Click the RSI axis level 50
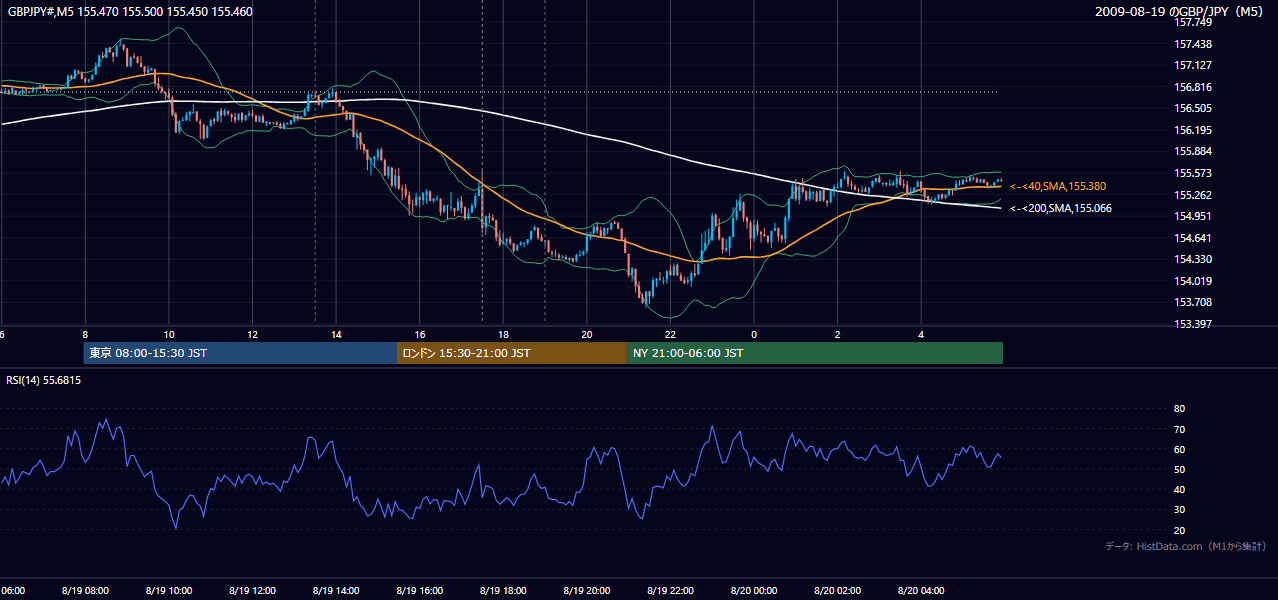Screen dimensions: 1278x600 coord(1180,469)
